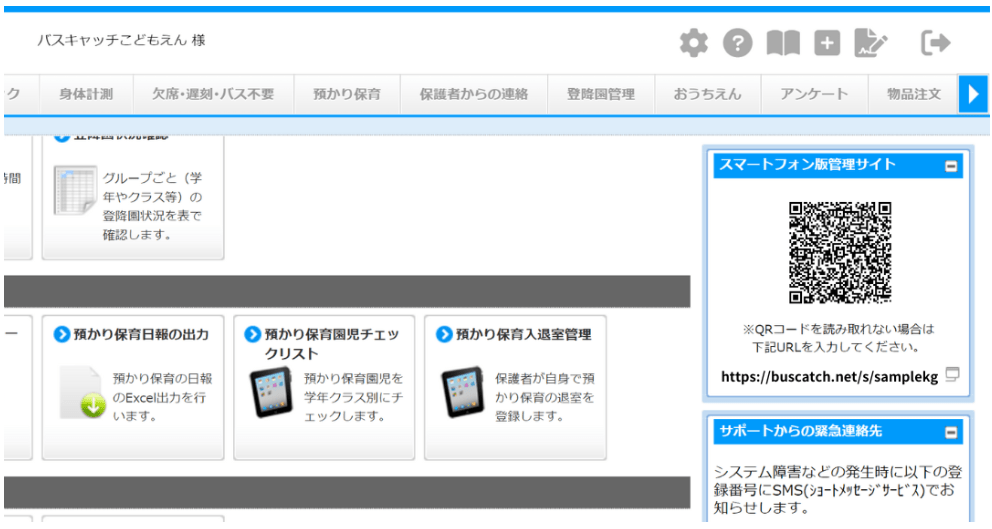Open the 身体計測 tab
992x529 pixels.
(x=86, y=95)
